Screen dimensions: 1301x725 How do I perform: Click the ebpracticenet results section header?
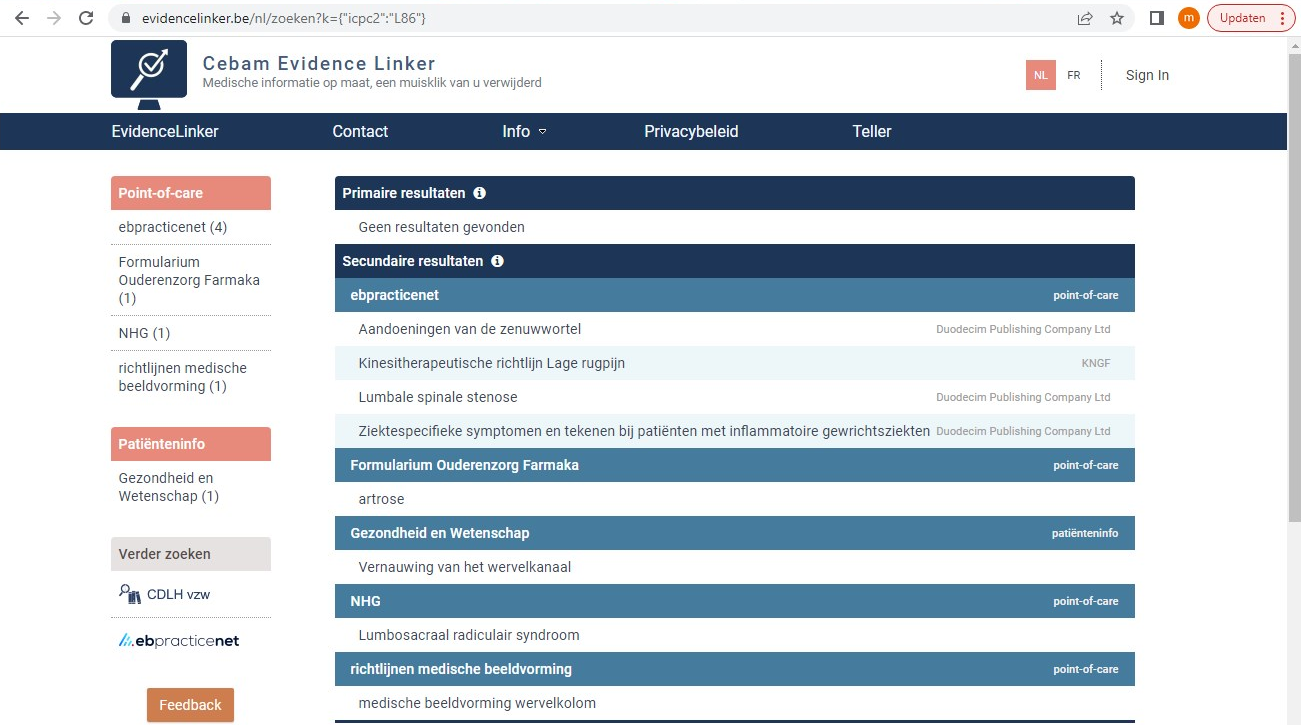pyautogui.click(x=735, y=295)
